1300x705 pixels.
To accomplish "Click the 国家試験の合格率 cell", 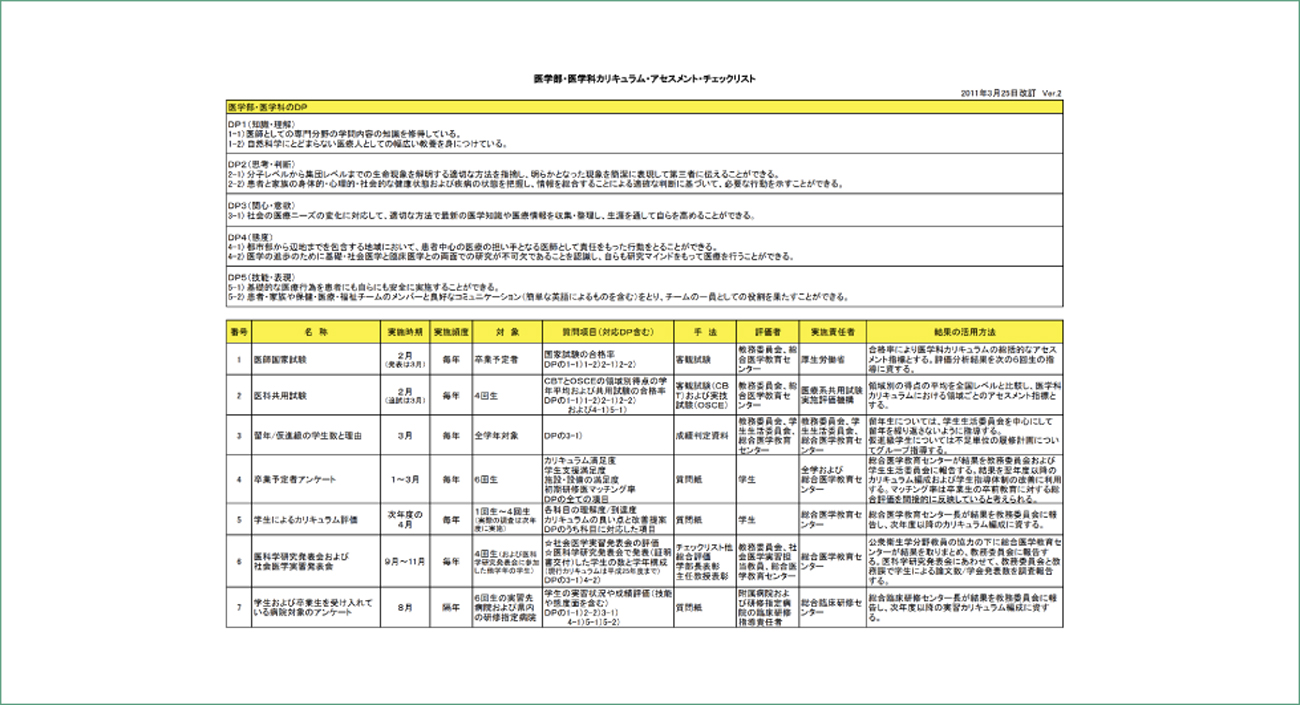I will pyautogui.click(x=607, y=358).
